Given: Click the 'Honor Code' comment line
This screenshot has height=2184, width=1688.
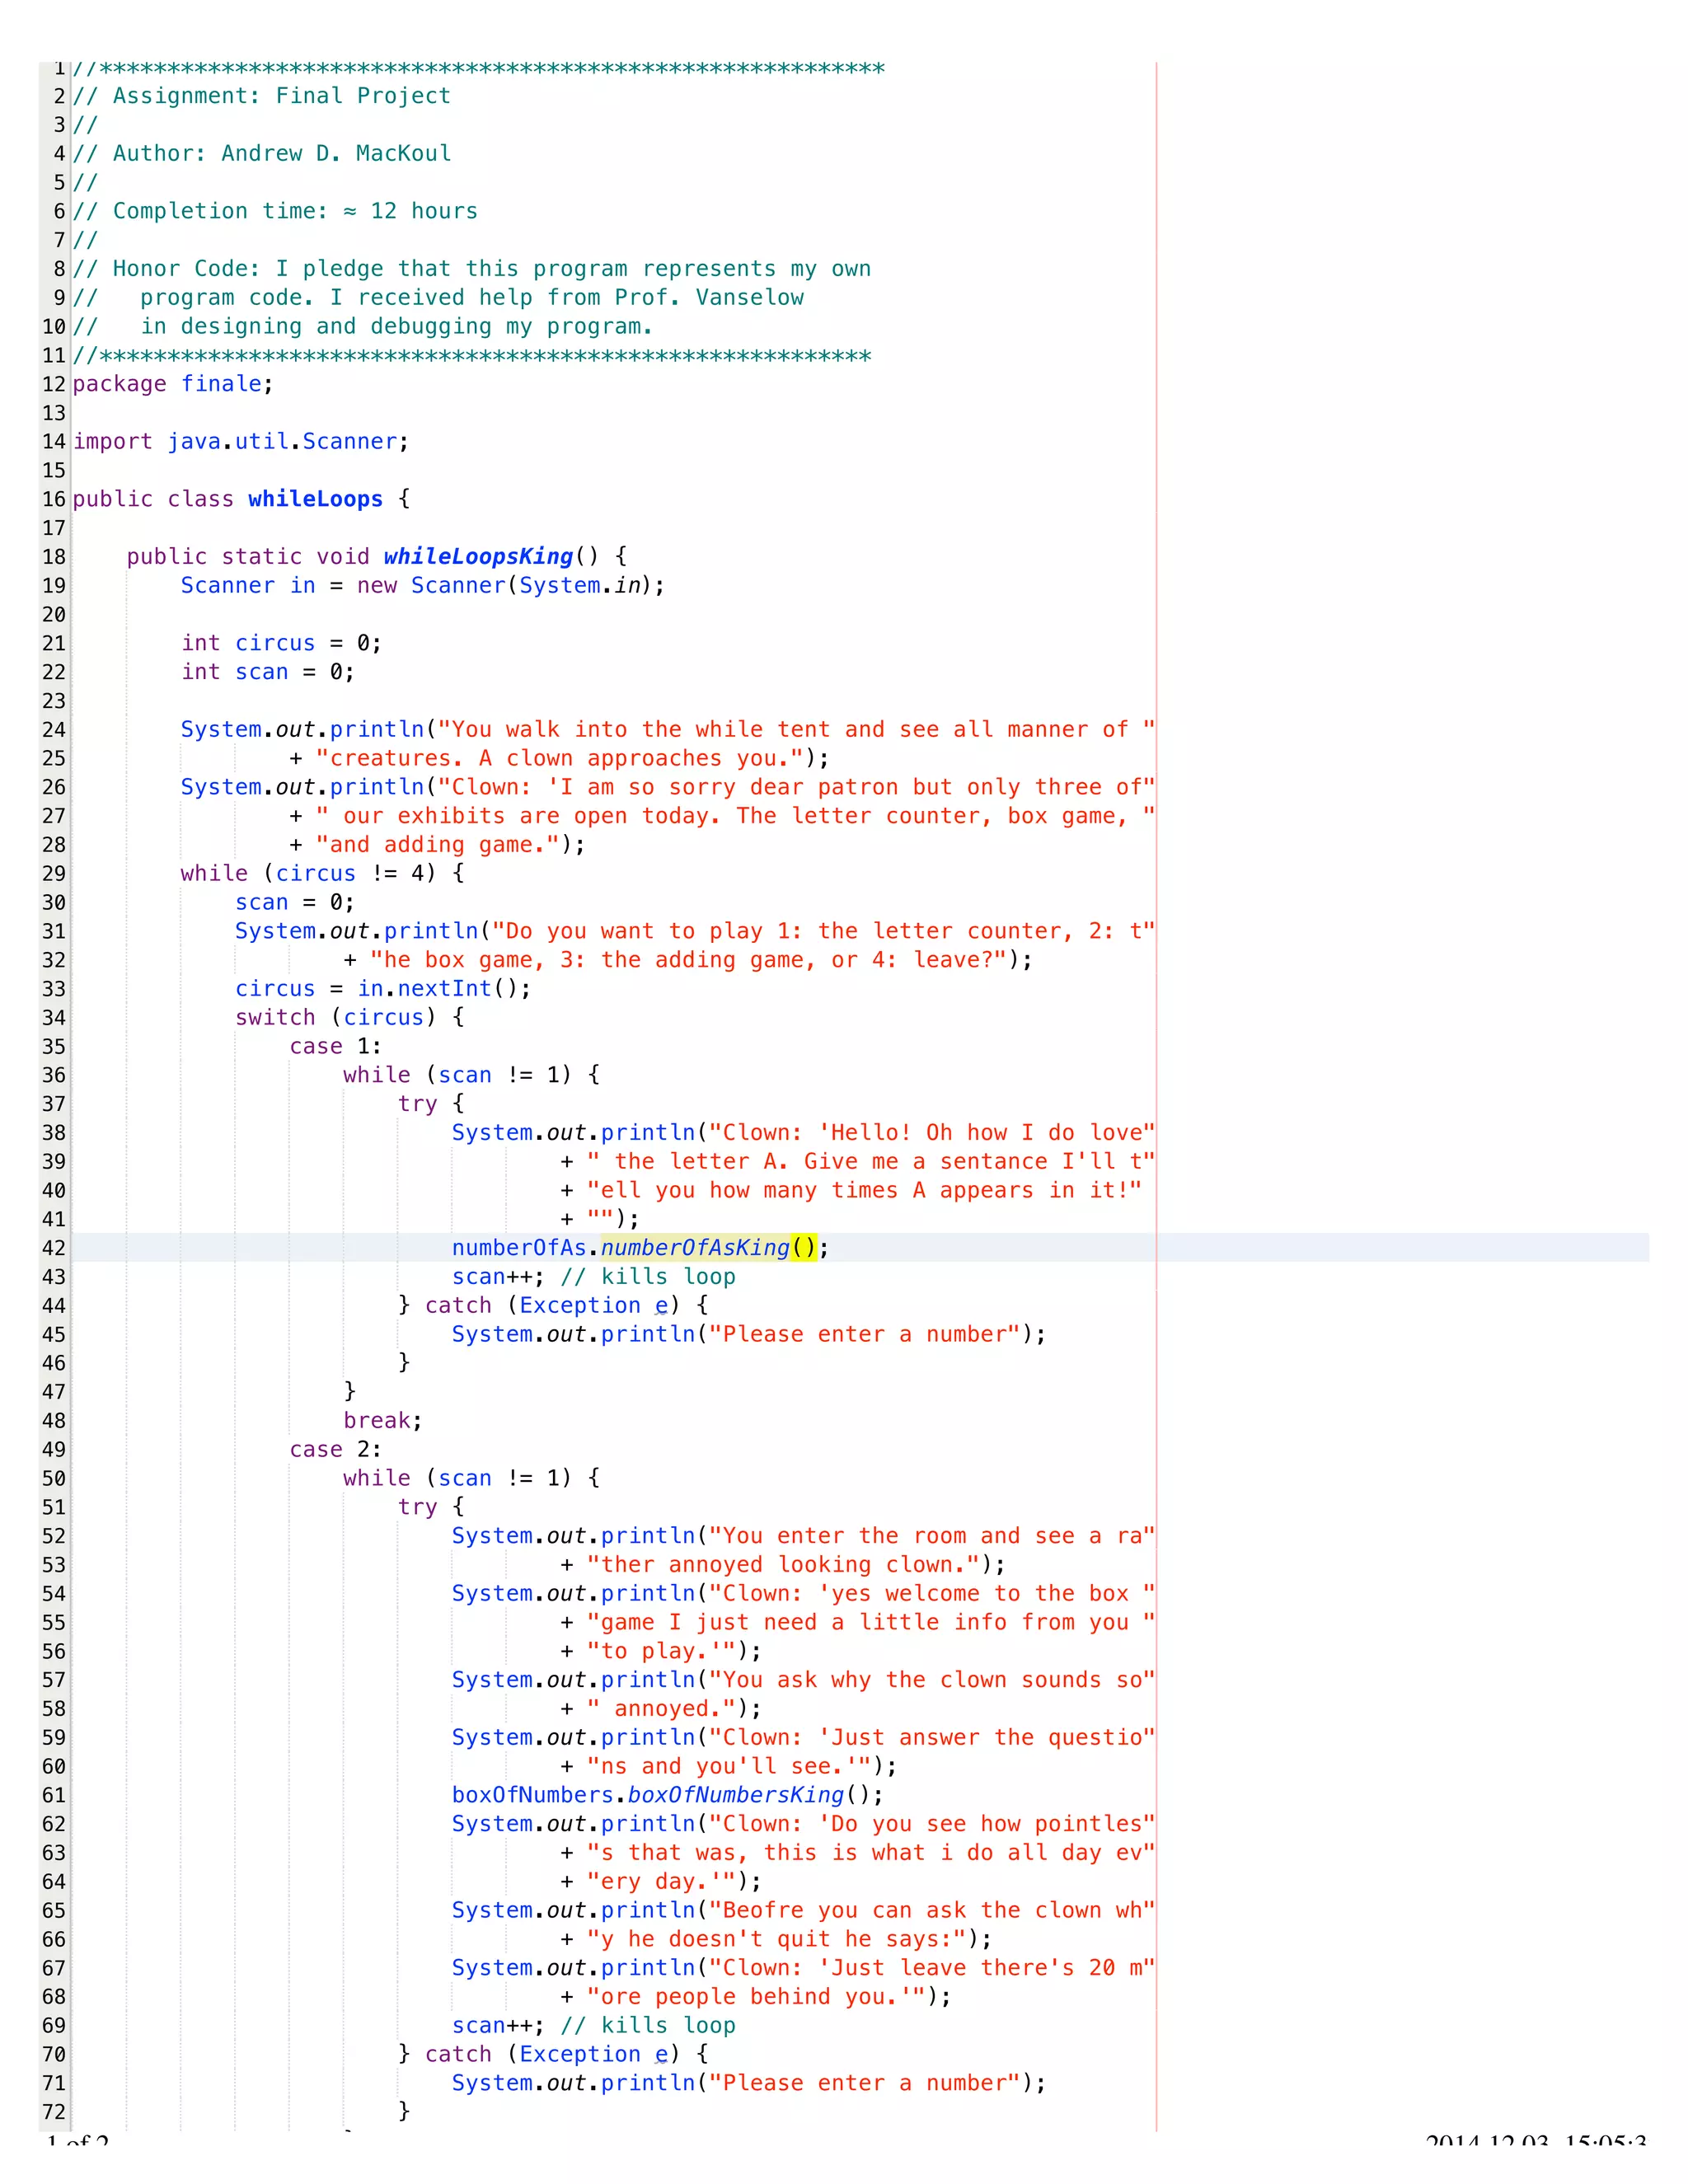Looking at the screenshot, I should [x=472, y=269].
